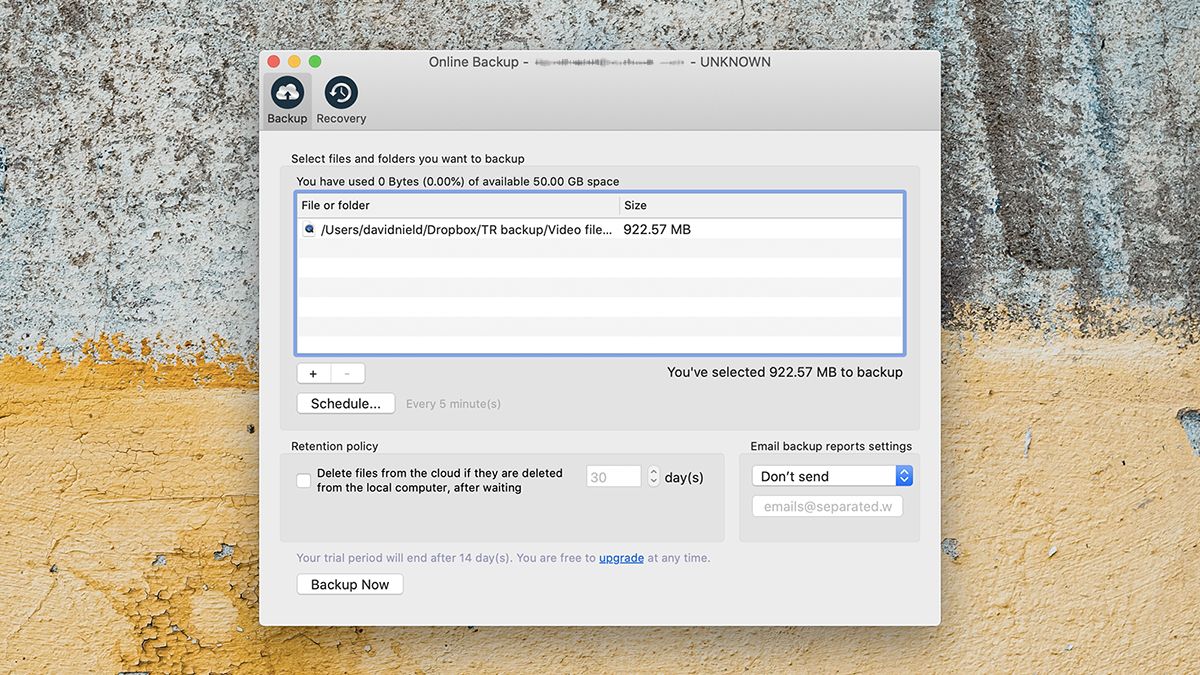Screen dimensions: 1200x675
Task: Enable the delete-files-from-cloud retention checkbox
Action: (302, 481)
